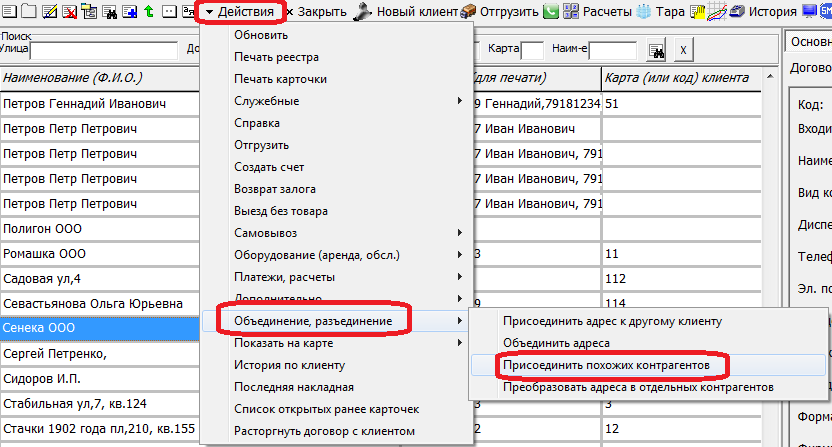
Task: Click the green phone call icon
Action: pyautogui.click(x=551, y=12)
